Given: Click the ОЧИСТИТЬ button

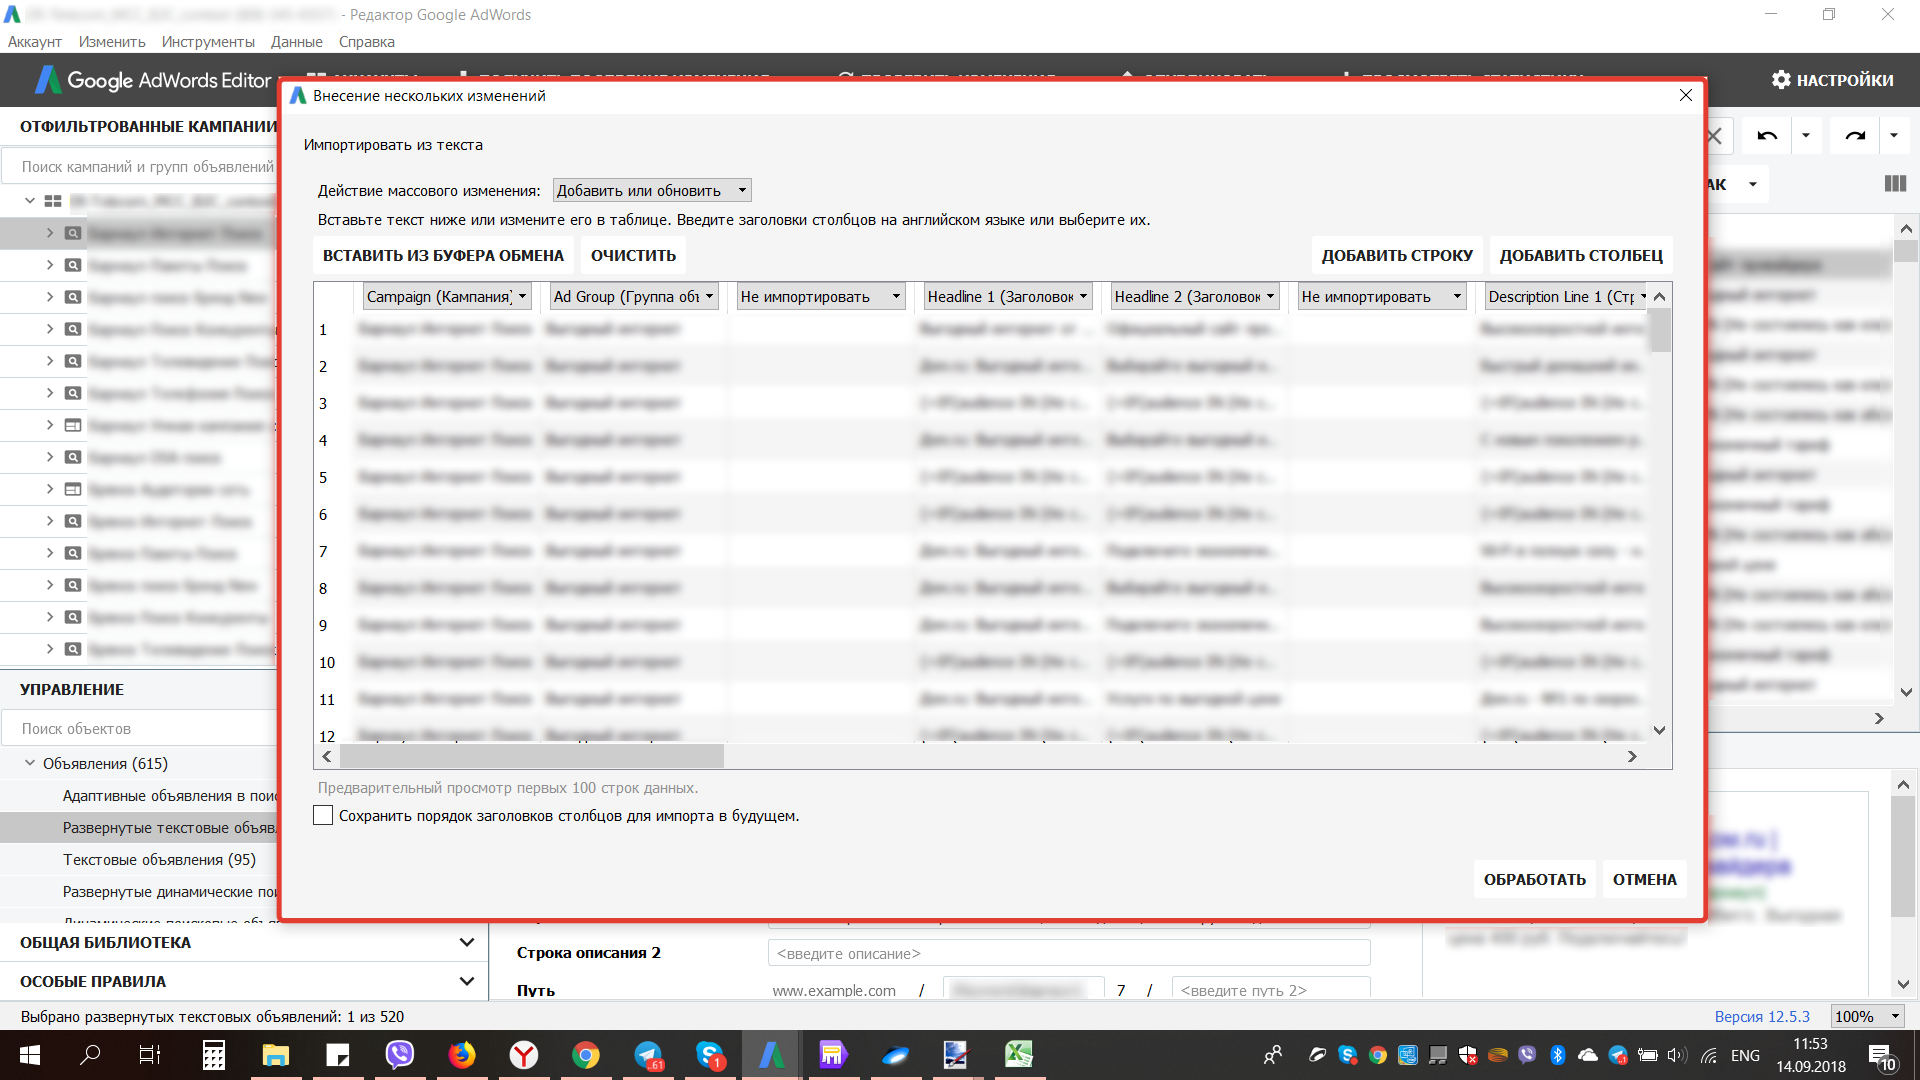Looking at the screenshot, I should point(633,255).
